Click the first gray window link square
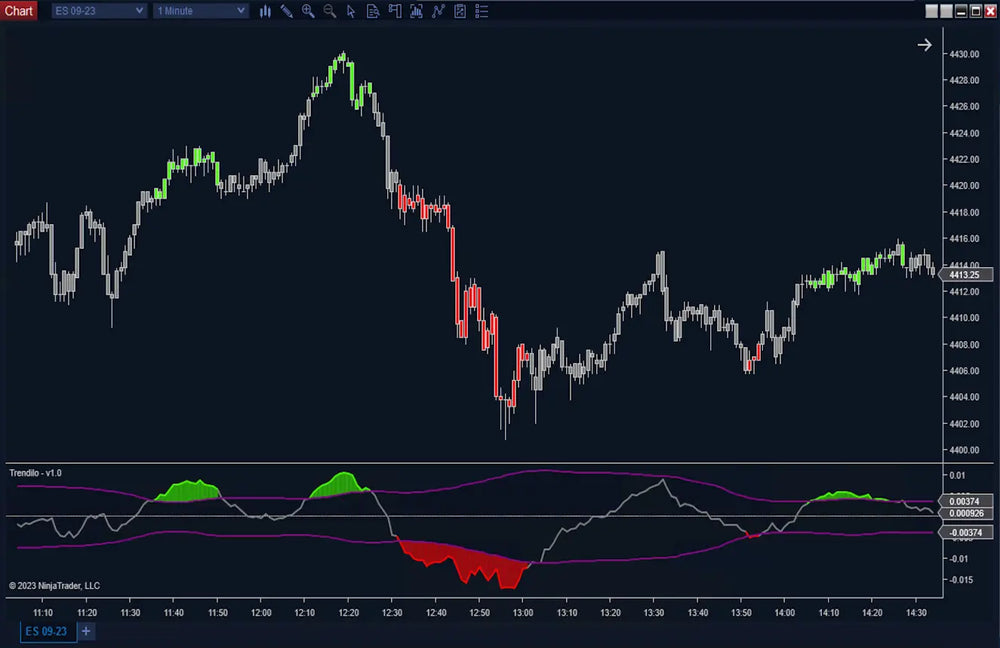Viewport: 1000px width, 648px height. [932, 11]
